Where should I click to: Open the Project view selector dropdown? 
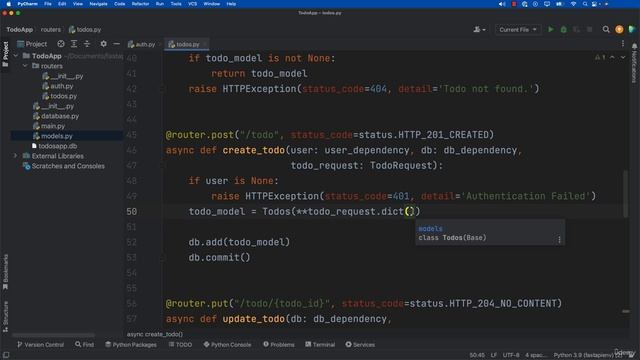click(x=32, y=44)
